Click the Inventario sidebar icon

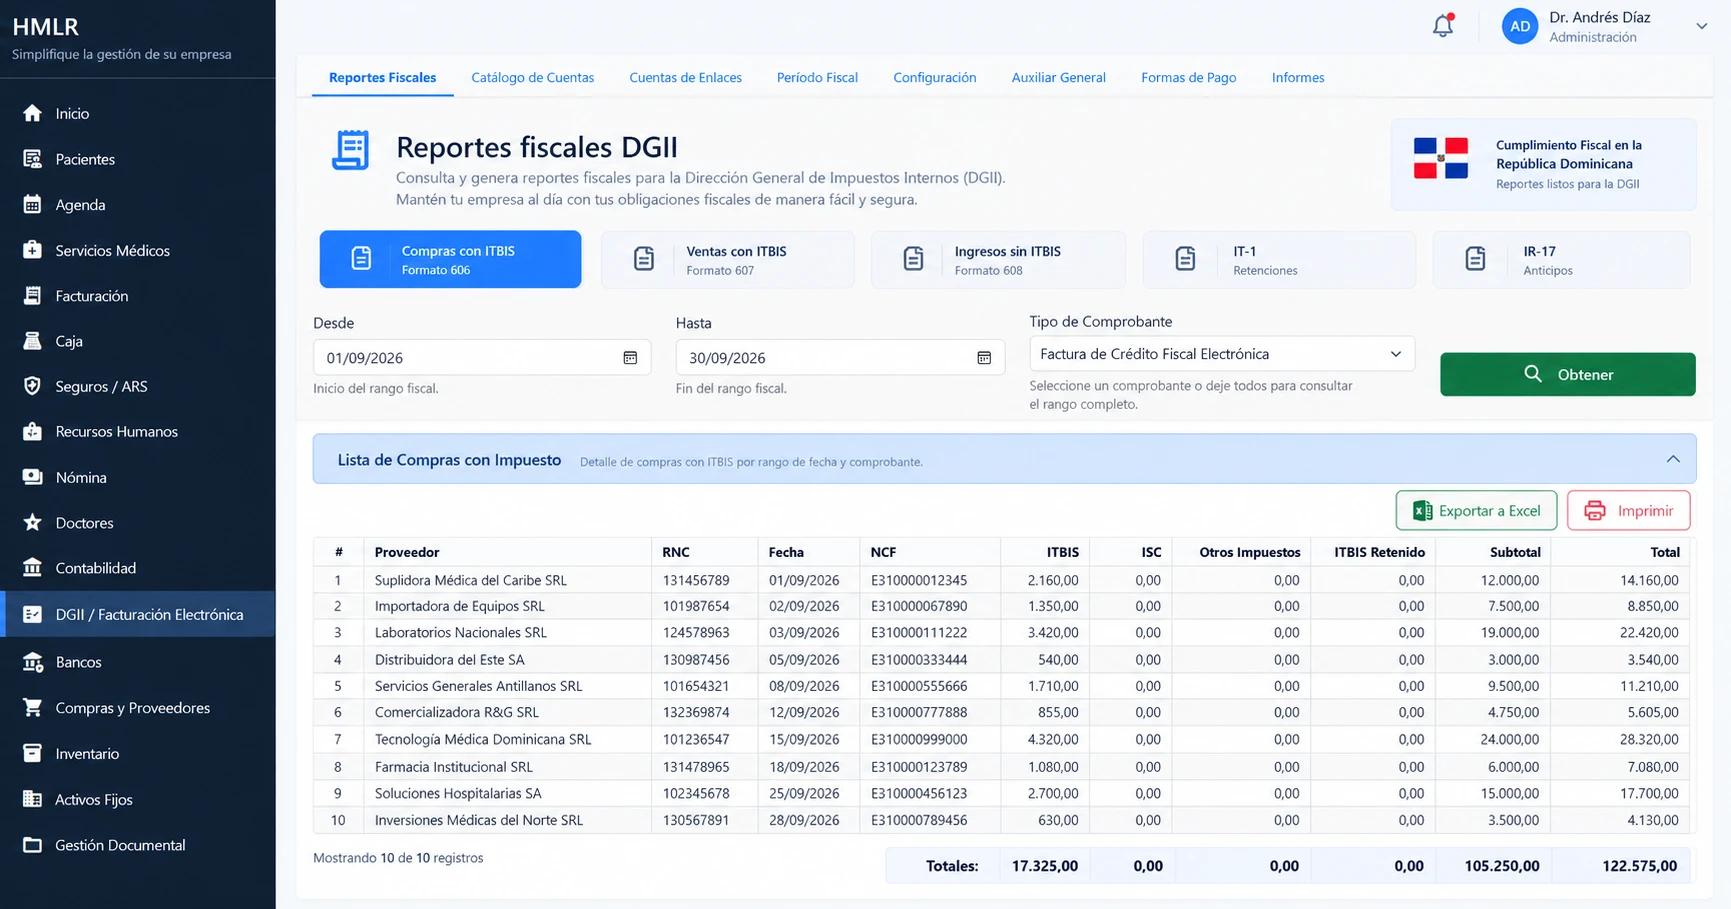pyautogui.click(x=32, y=753)
